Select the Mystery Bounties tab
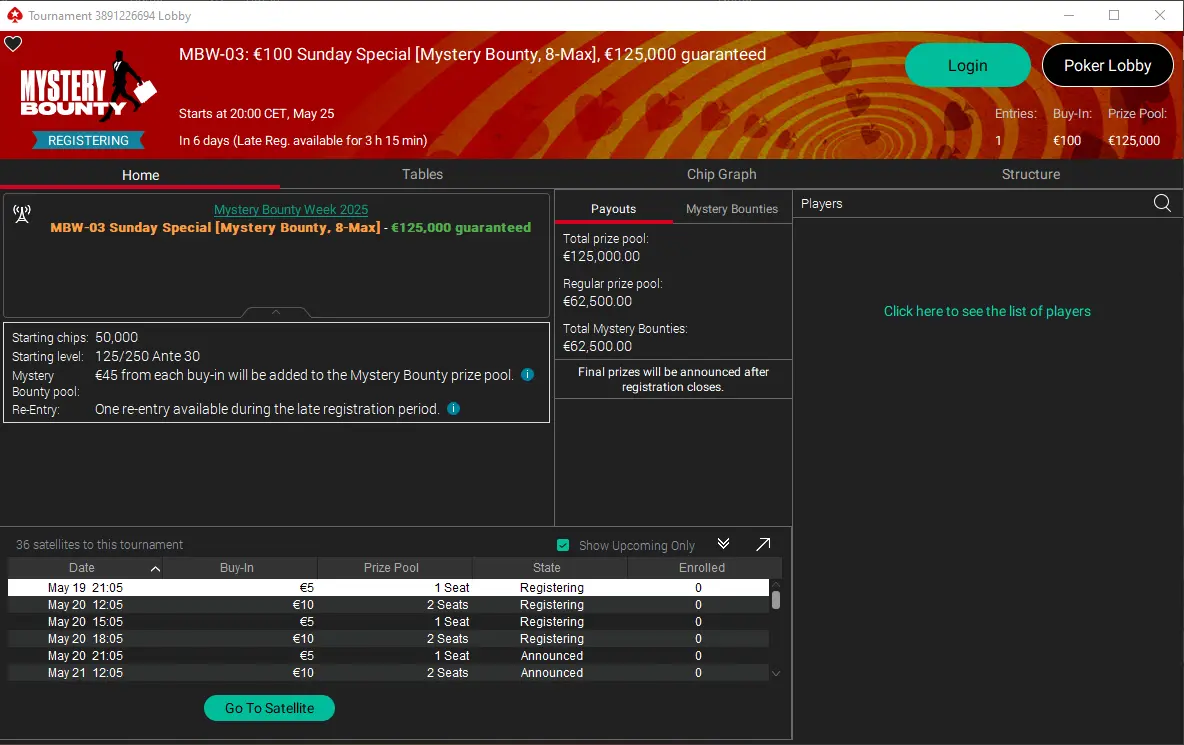This screenshot has width=1184, height=745. [732, 209]
